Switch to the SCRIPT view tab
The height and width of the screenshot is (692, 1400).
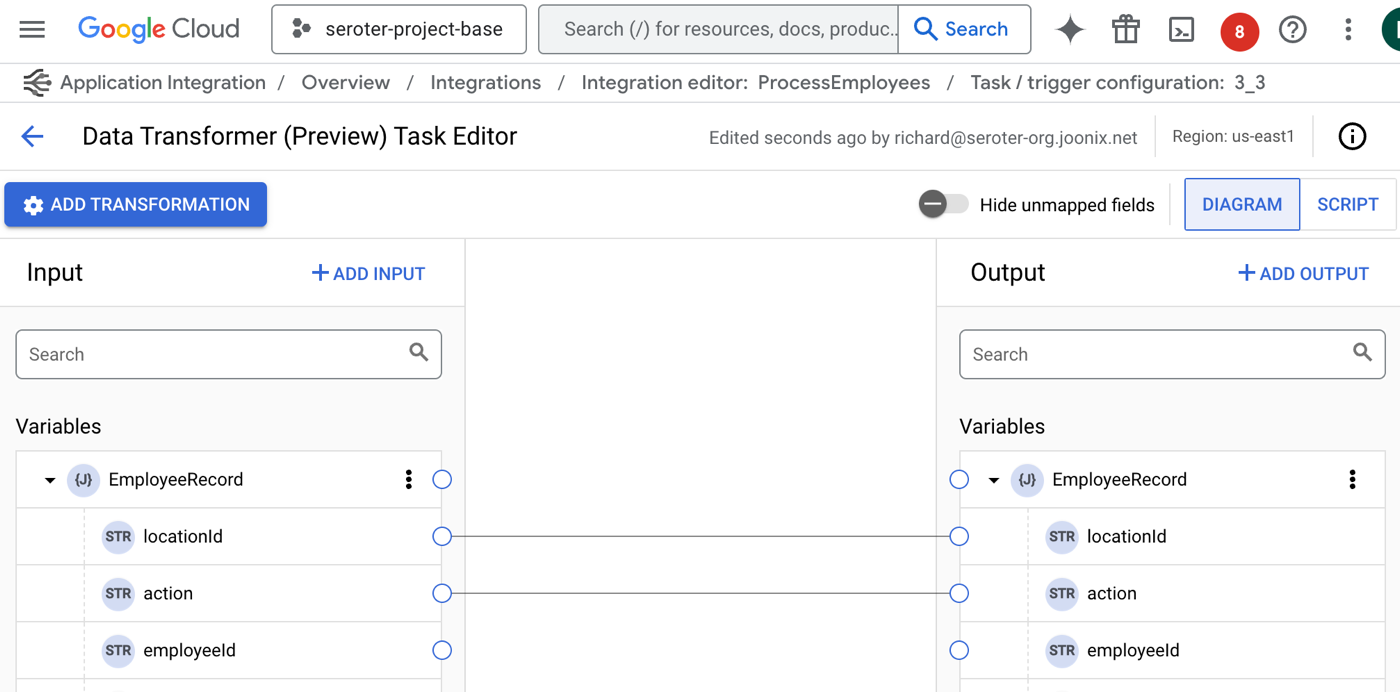coord(1347,204)
